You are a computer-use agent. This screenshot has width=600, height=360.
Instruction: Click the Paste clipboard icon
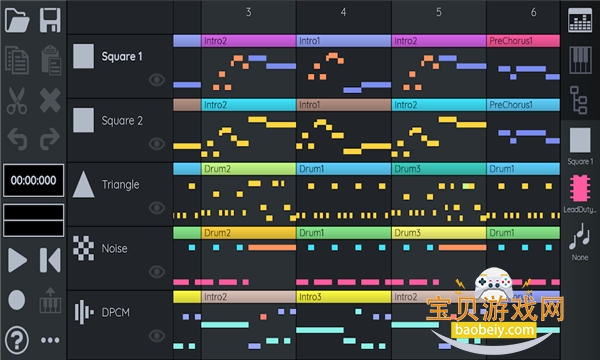click(51, 59)
